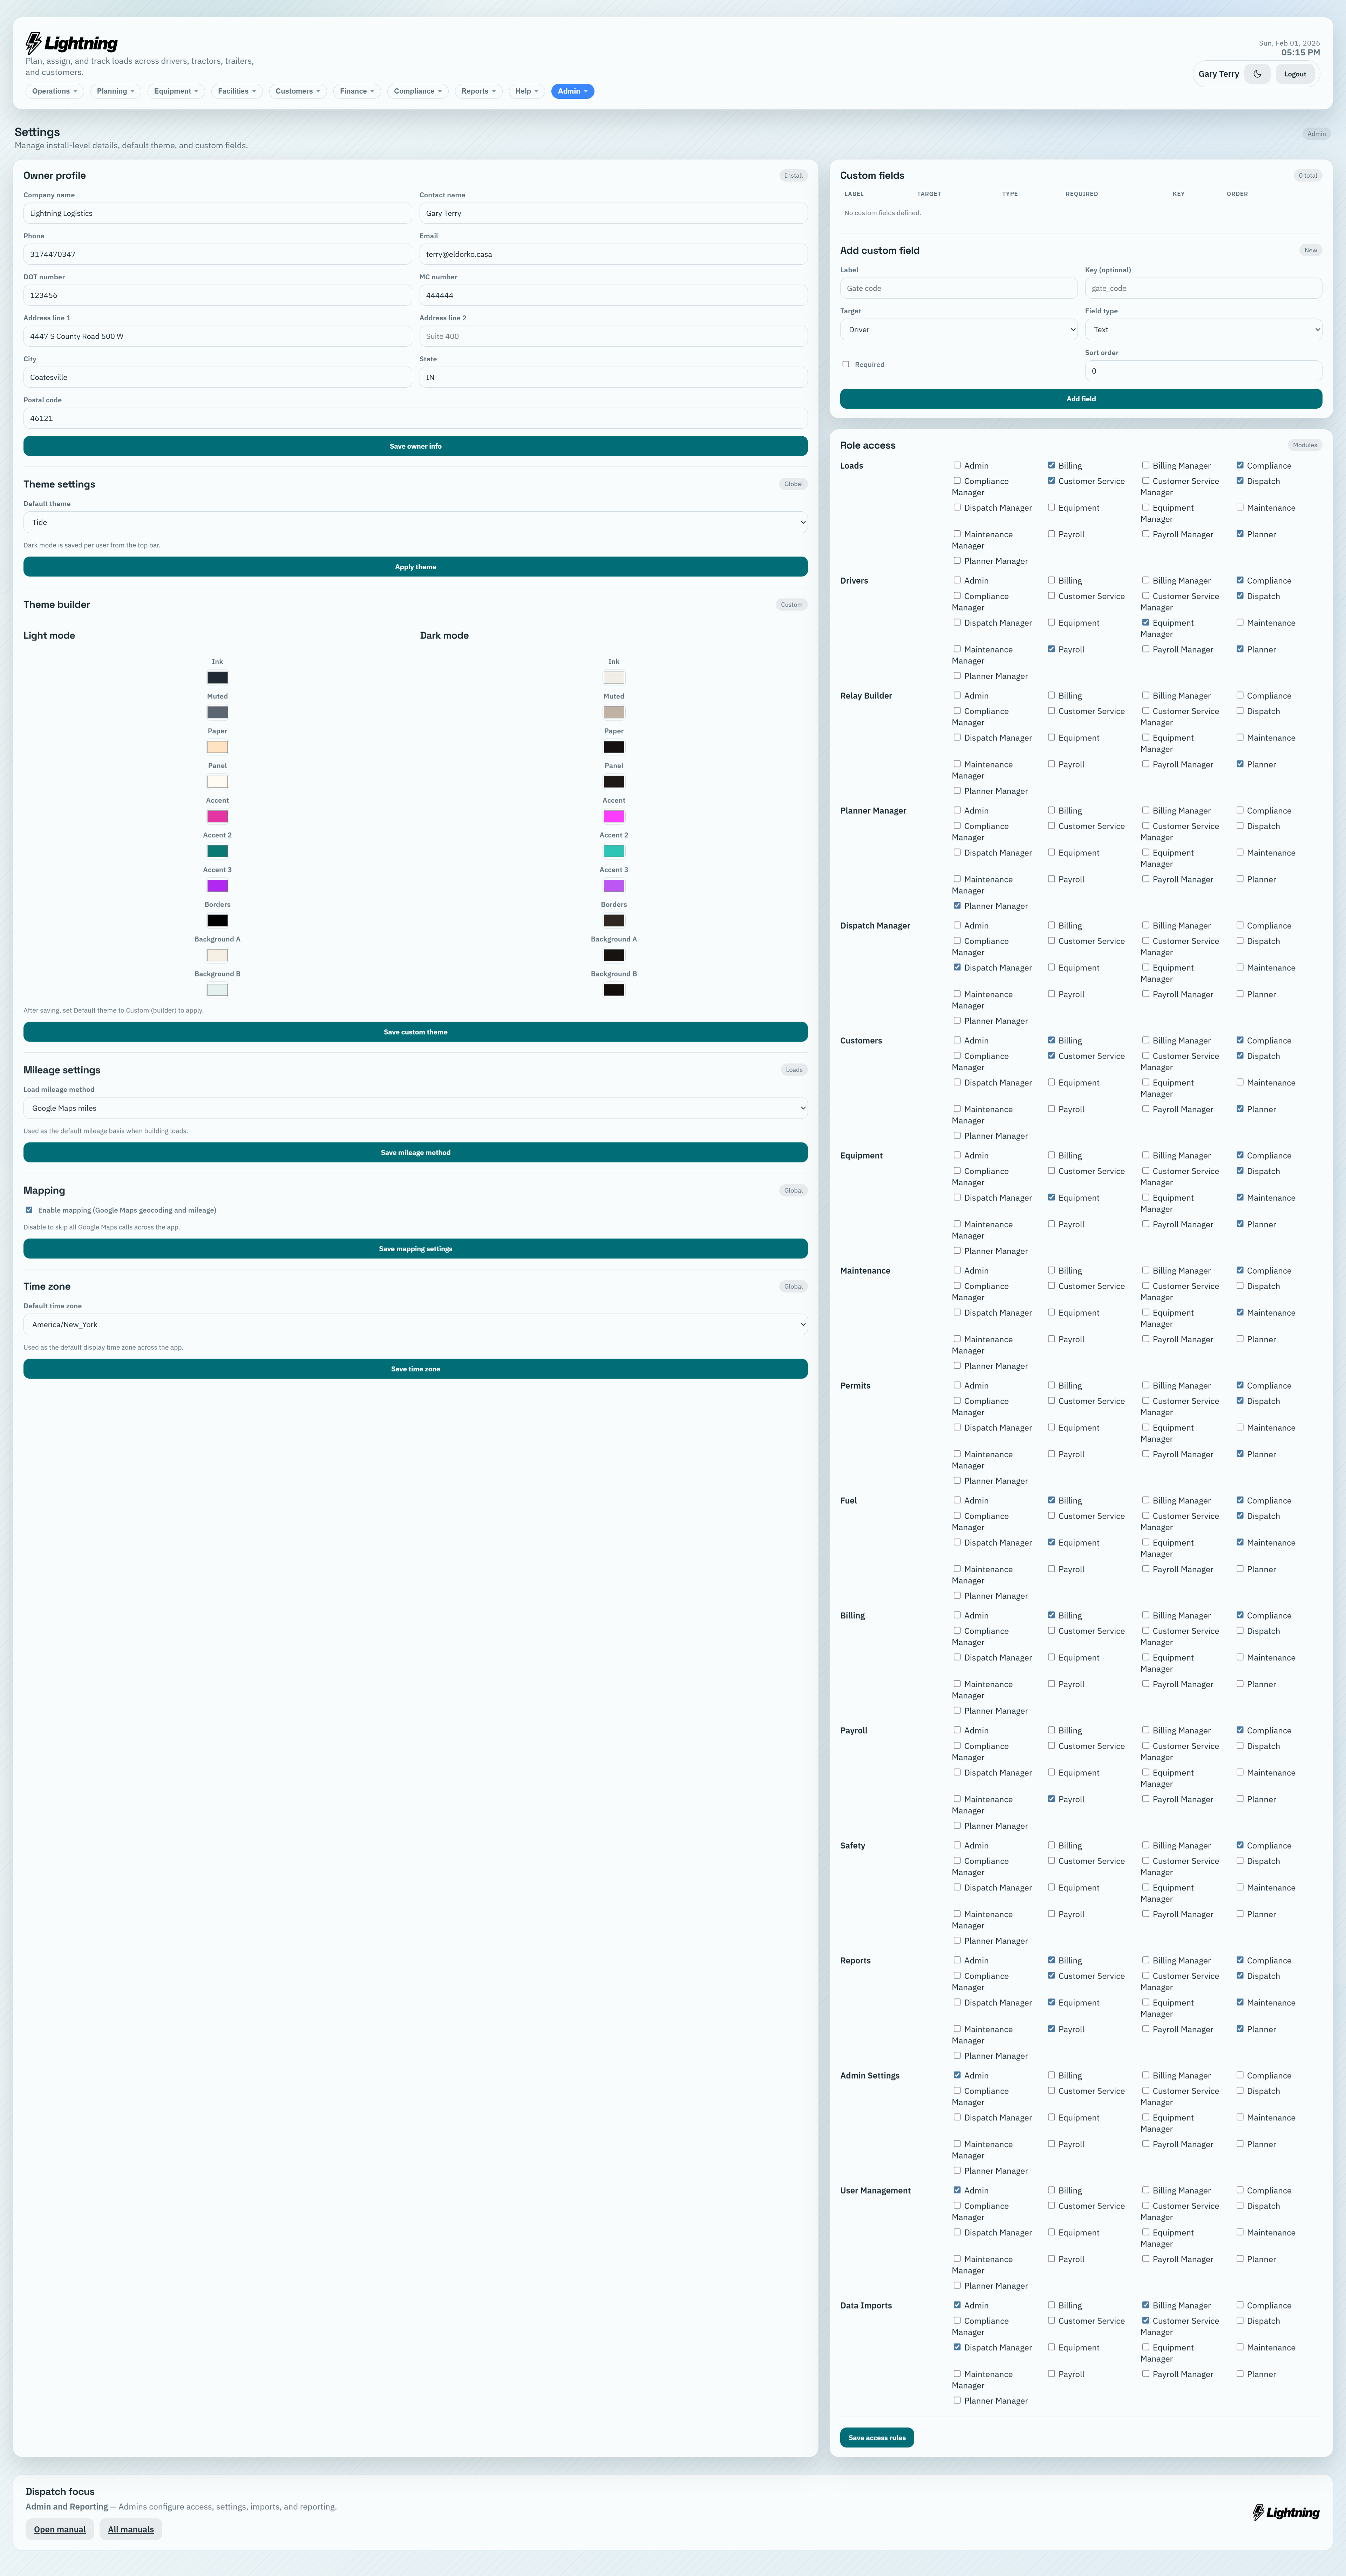Open the Default time zone dropdown

415,1324
